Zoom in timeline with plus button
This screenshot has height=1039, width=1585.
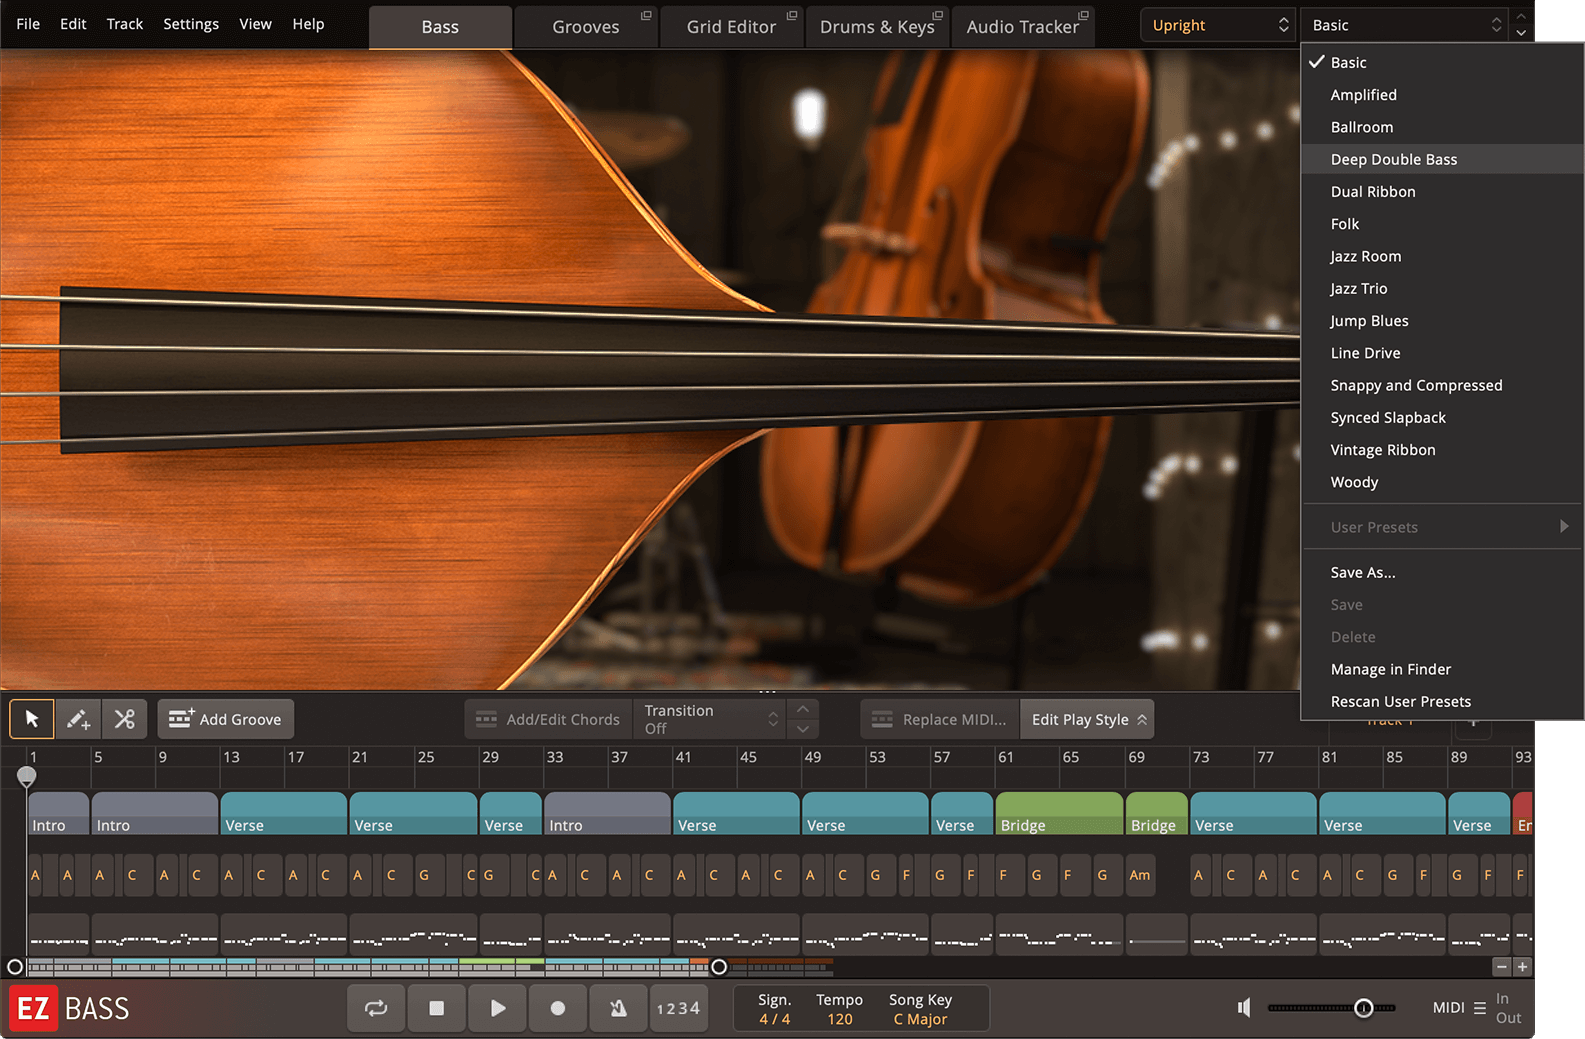[1522, 967]
